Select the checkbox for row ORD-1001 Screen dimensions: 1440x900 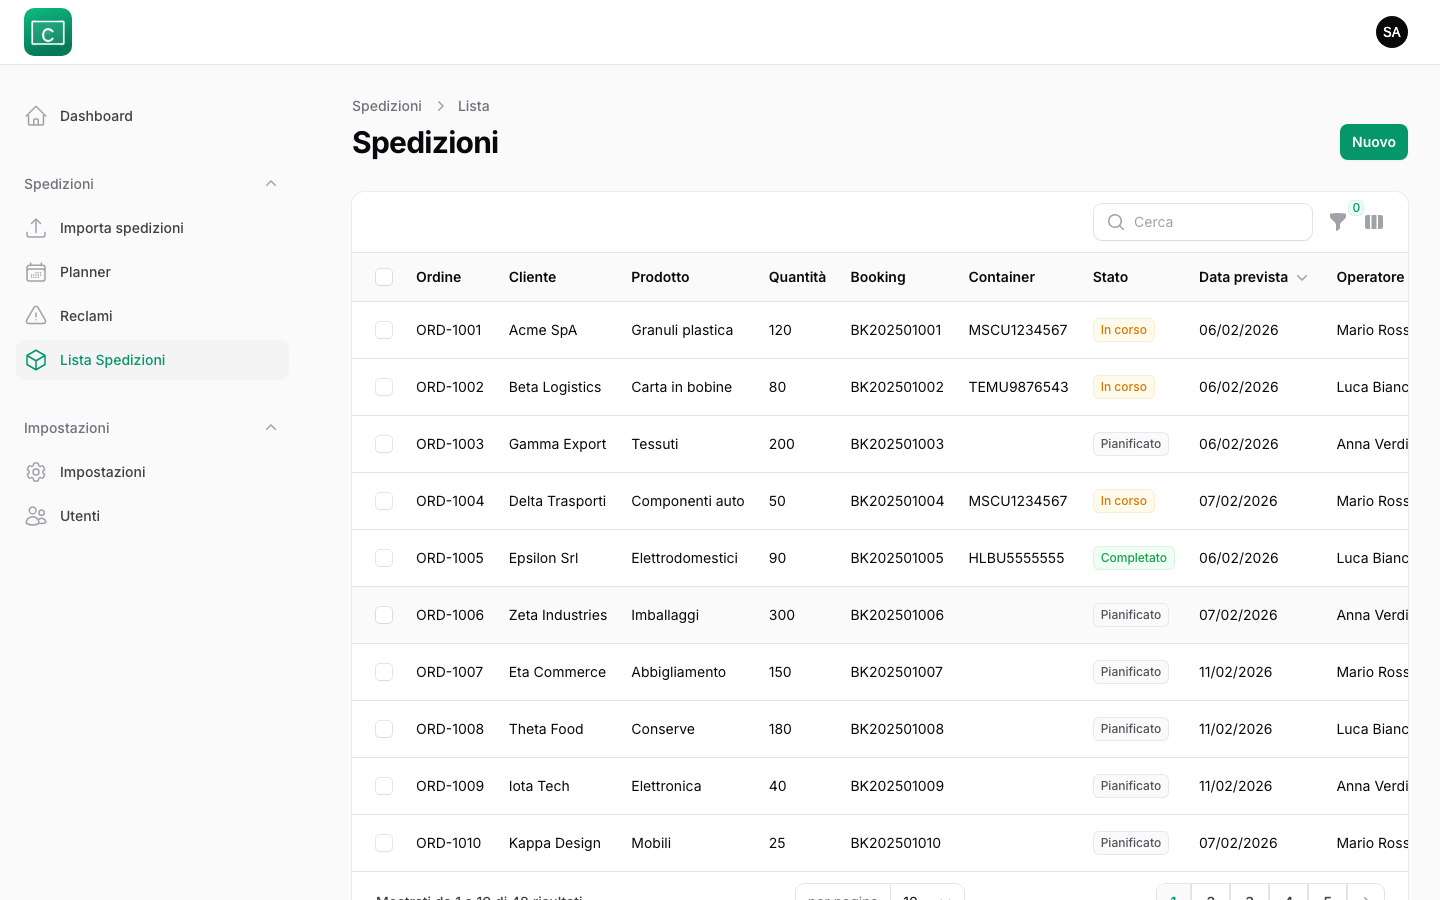384,330
